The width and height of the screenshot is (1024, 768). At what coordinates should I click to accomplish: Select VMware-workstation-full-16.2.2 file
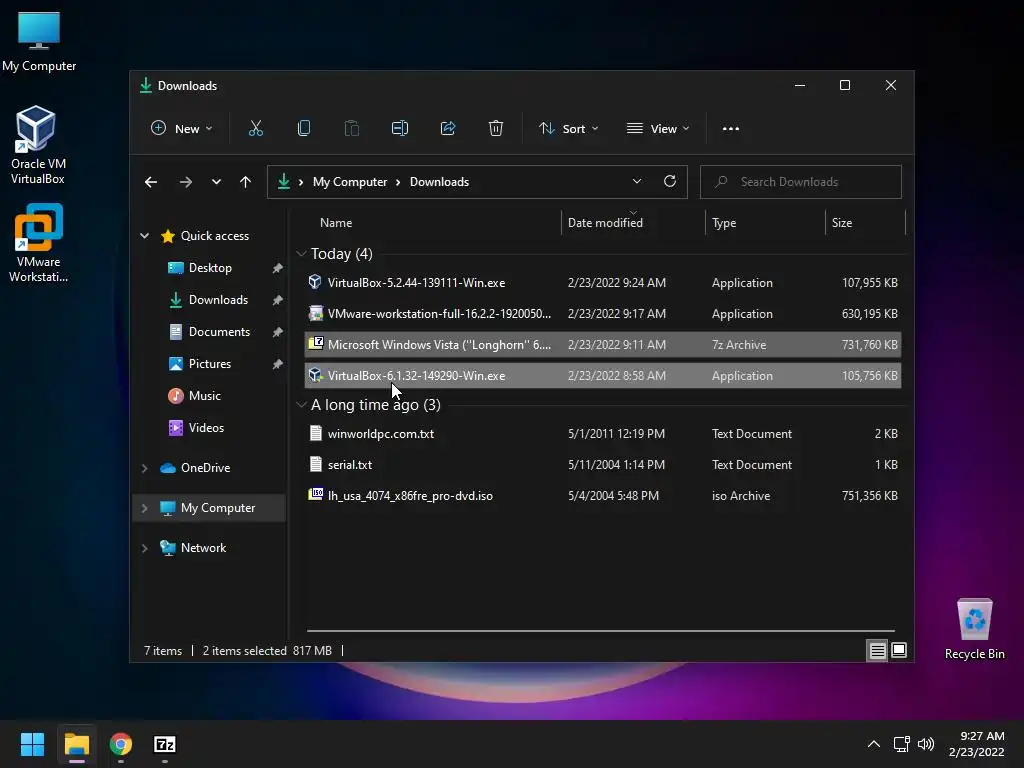coord(603,313)
